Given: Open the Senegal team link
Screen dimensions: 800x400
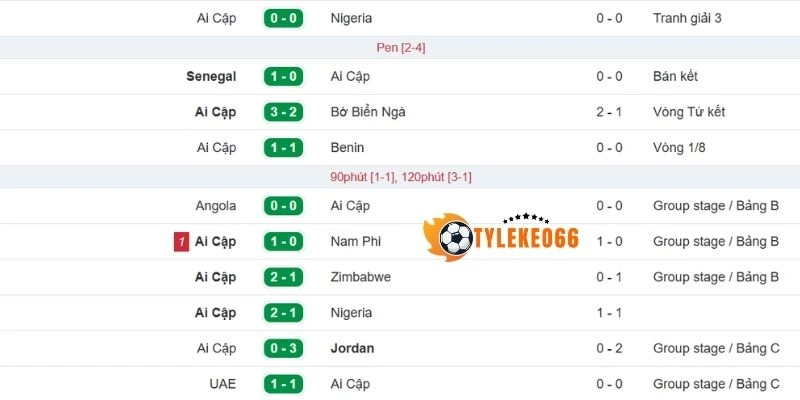Looking at the screenshot, I should (x=211, y=76).
